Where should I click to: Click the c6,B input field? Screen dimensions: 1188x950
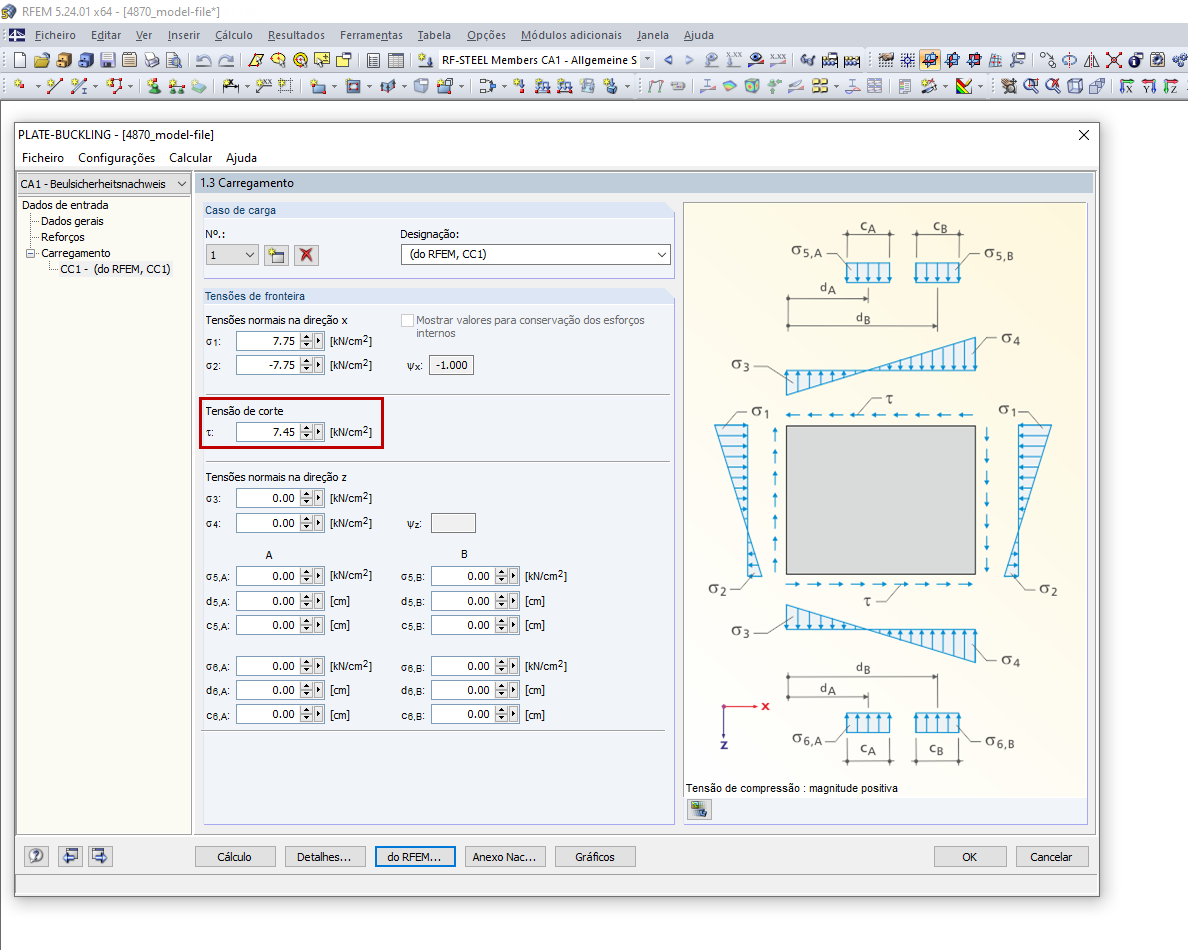(x=463, y=714)
